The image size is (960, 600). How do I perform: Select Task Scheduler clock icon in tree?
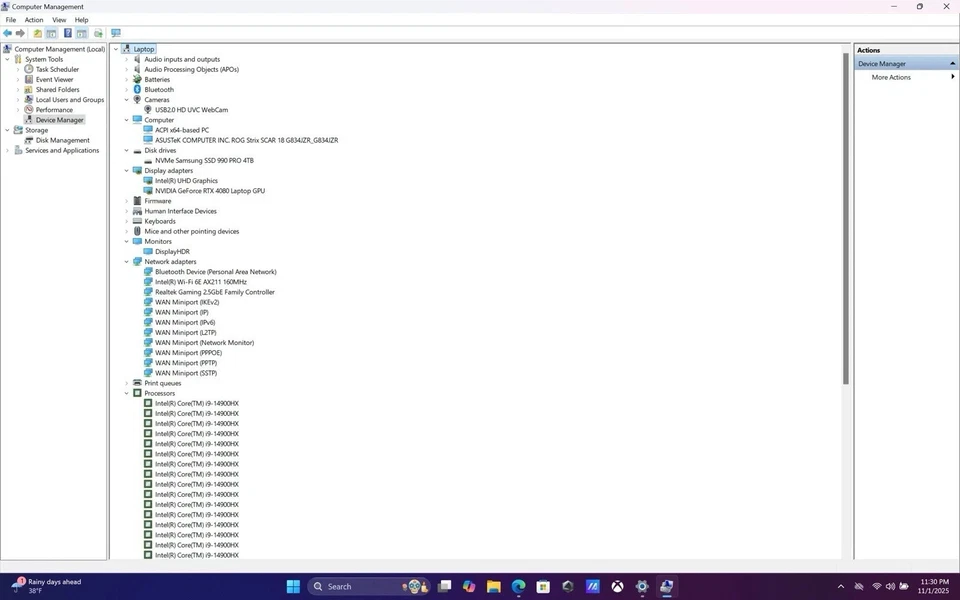click(29, 69)
